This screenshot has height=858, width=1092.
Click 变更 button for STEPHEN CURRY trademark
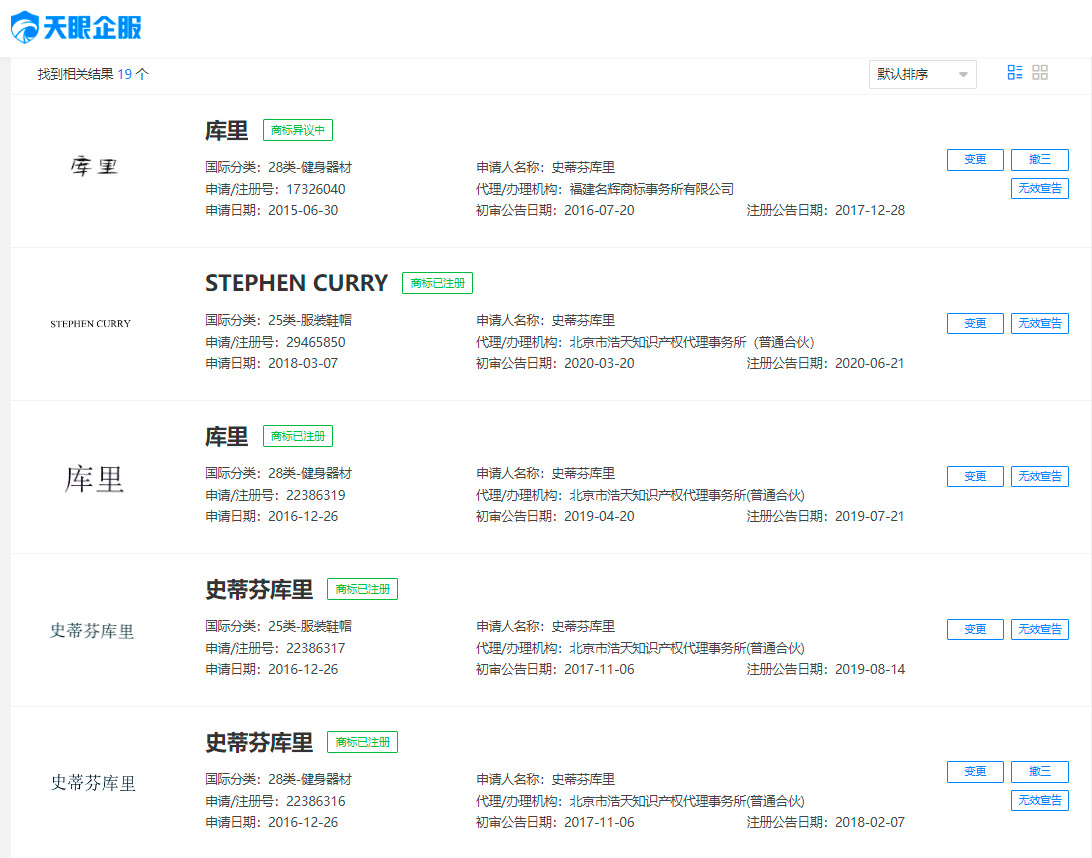(975, 323)
